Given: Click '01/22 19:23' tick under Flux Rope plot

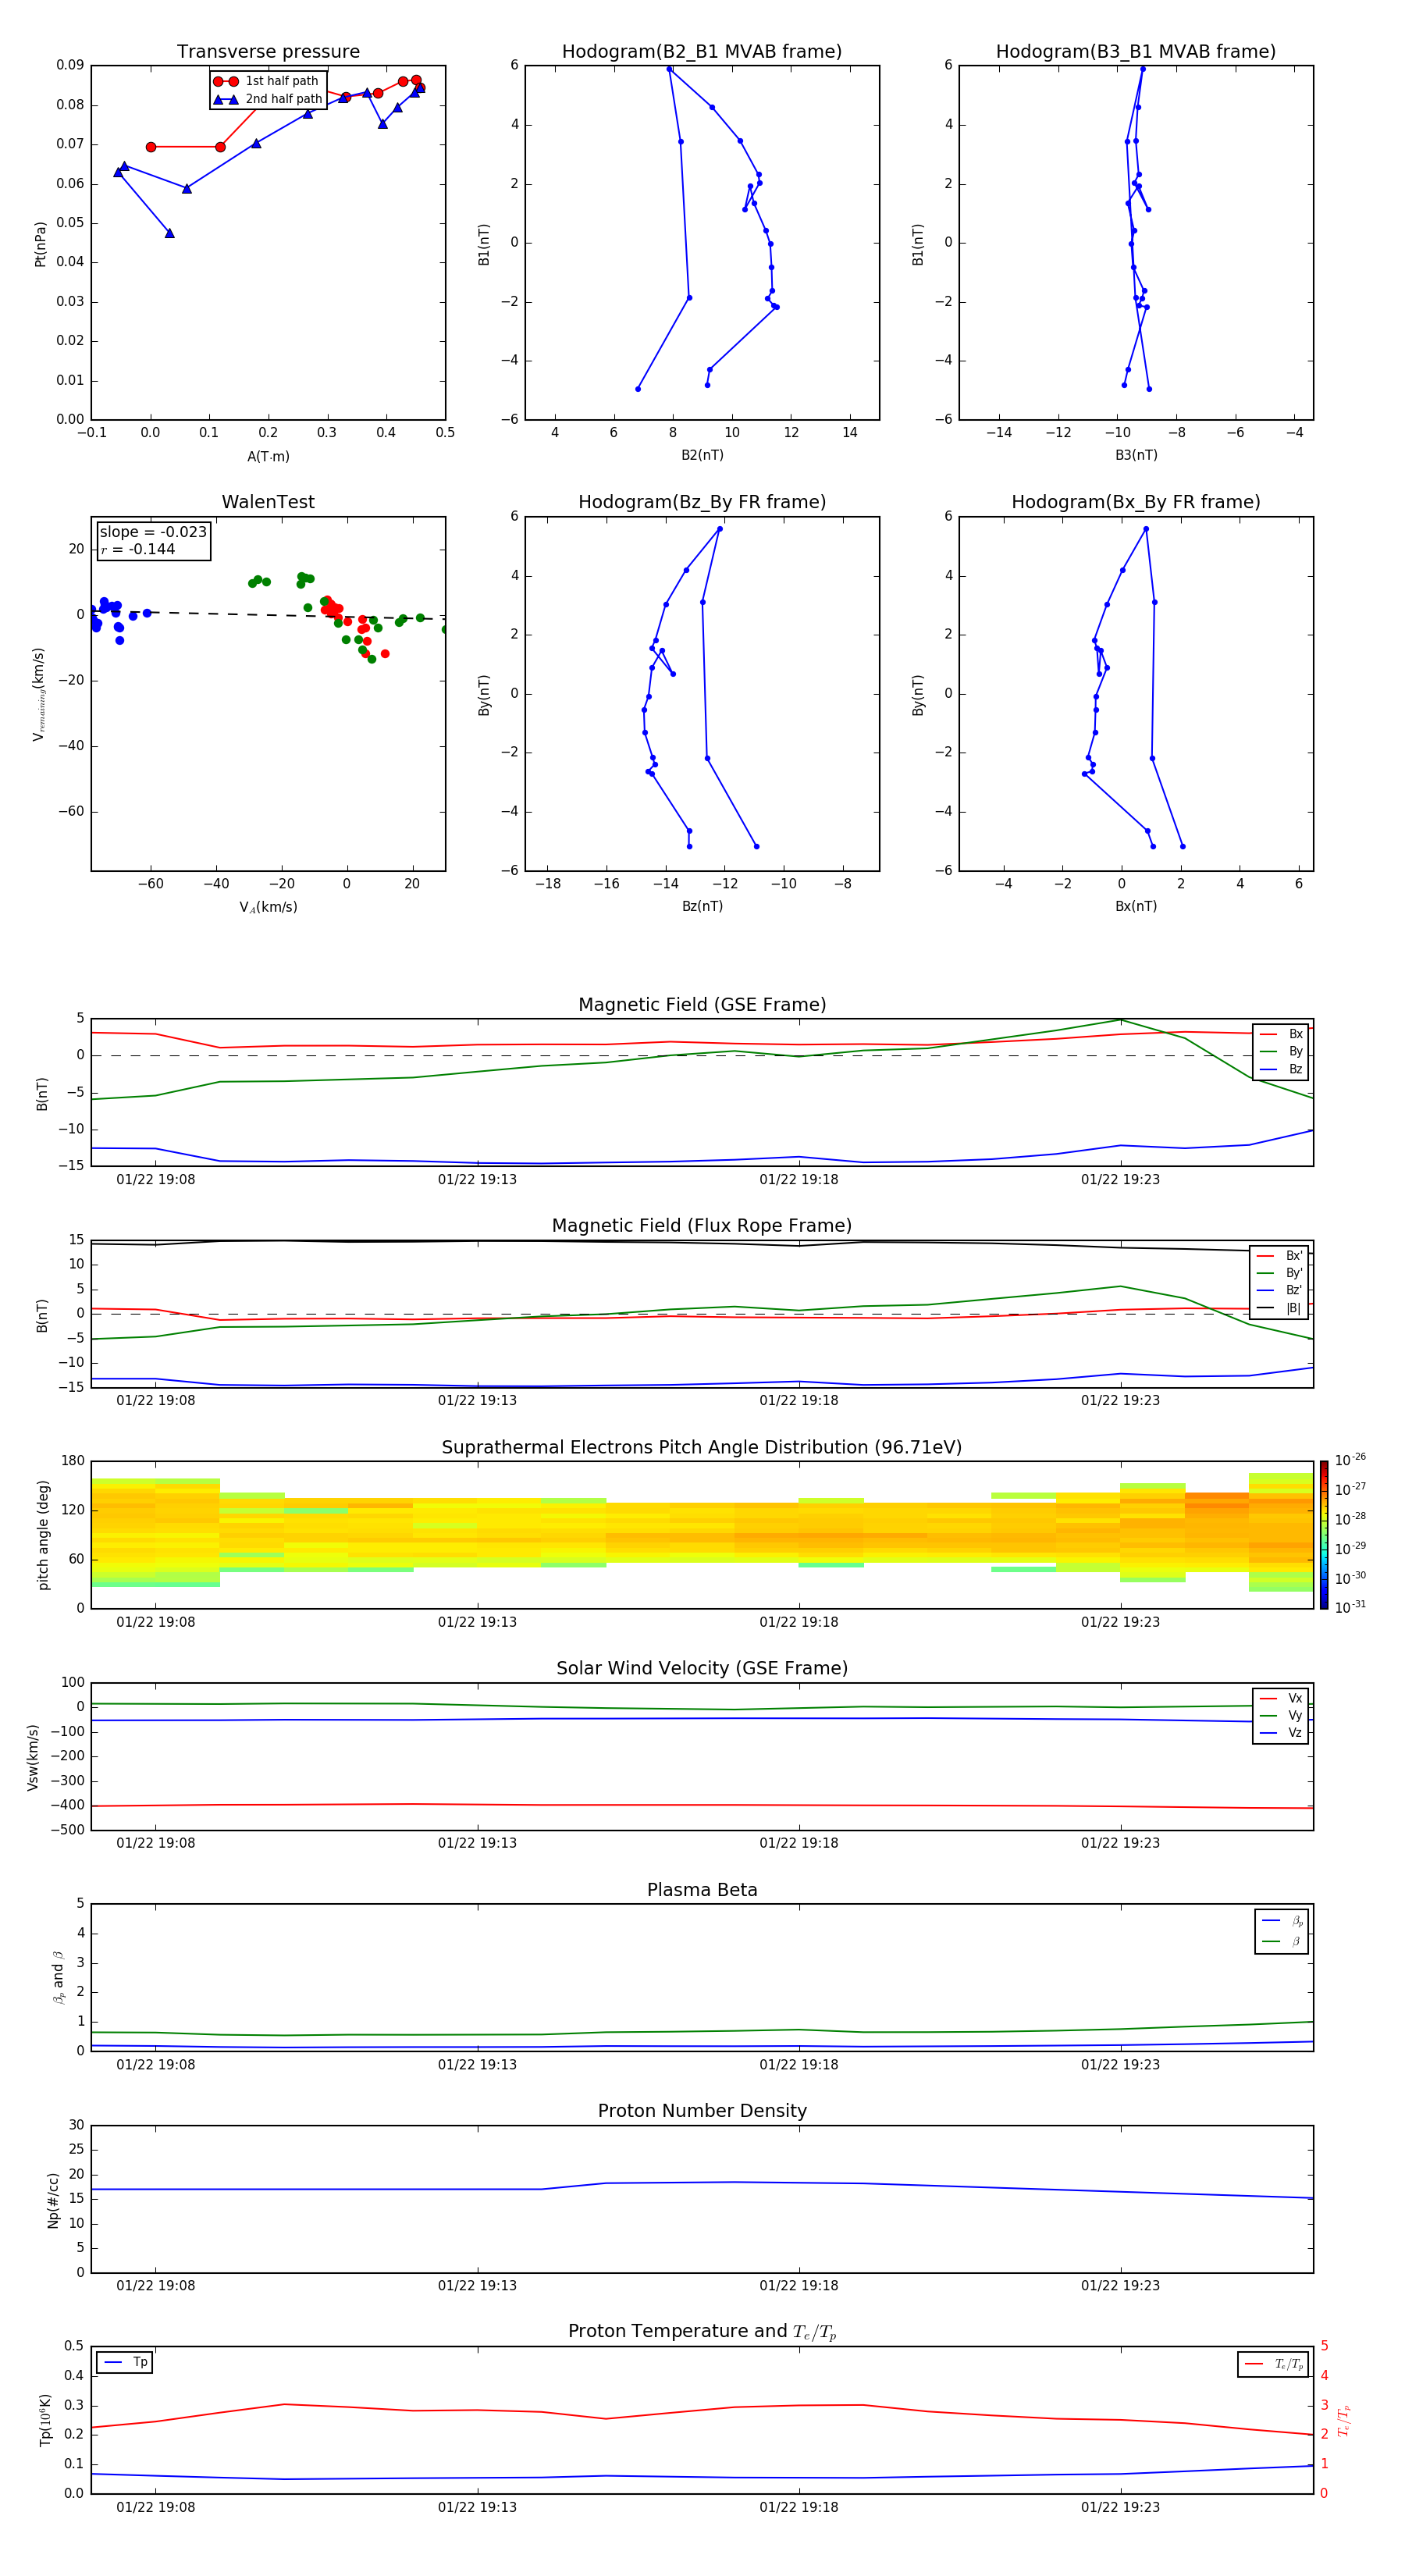Looking at the screenshot, I should 1120,1401.
